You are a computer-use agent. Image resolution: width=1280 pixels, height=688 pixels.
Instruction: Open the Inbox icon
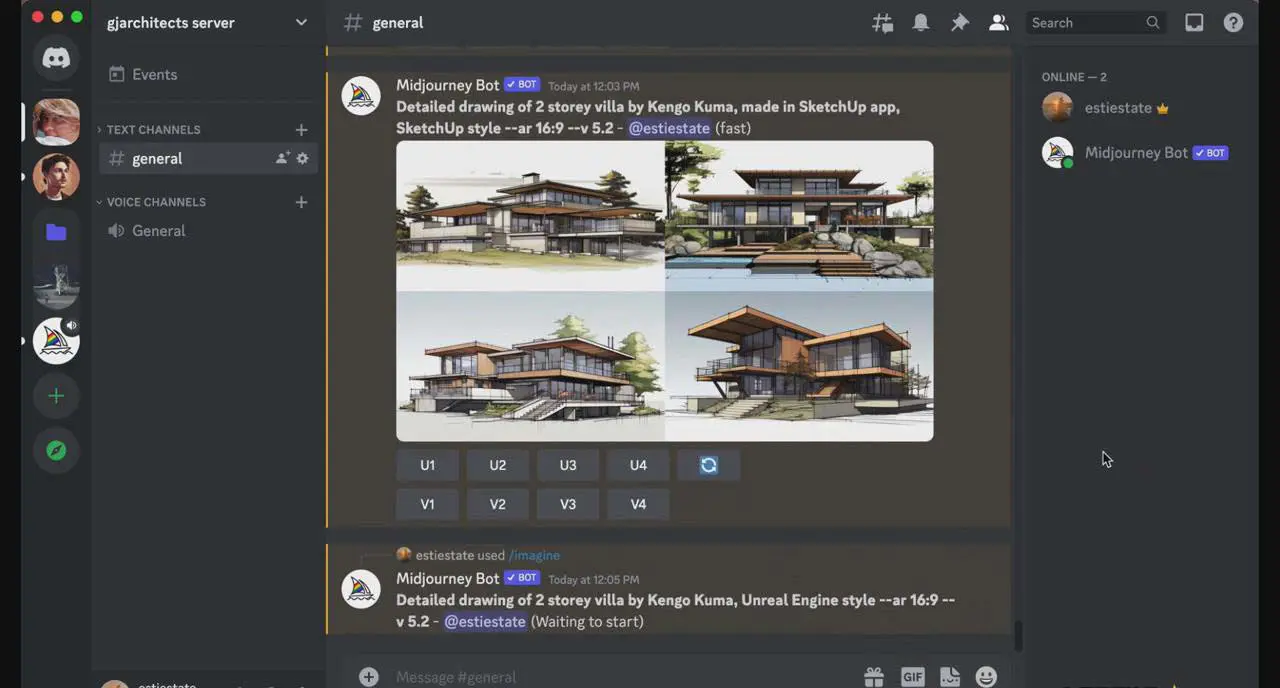click(1194, 23)
